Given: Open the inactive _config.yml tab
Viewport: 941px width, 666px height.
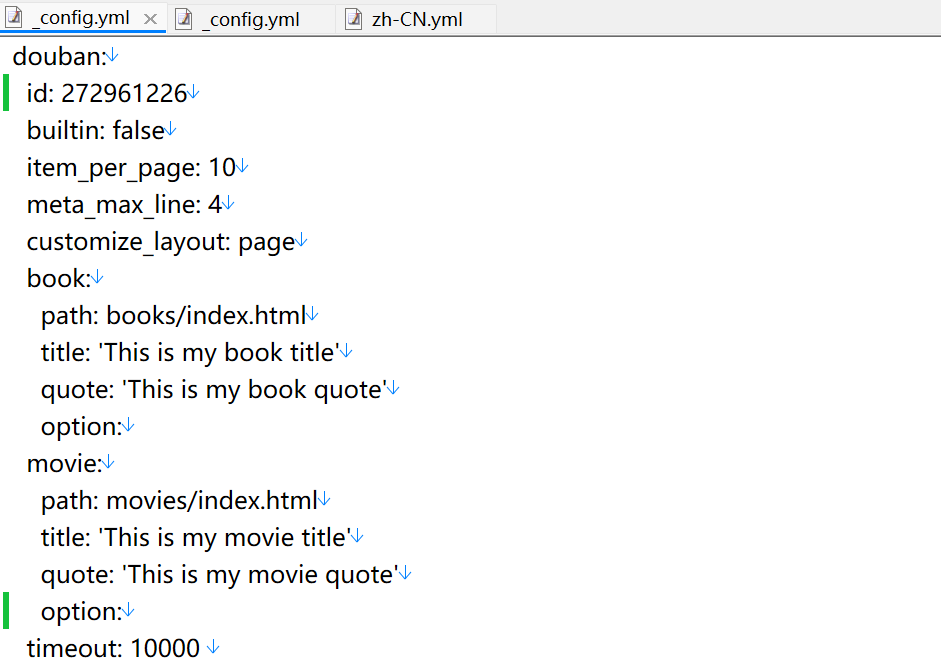Looking at the screenshot, I should coord(250,19).
